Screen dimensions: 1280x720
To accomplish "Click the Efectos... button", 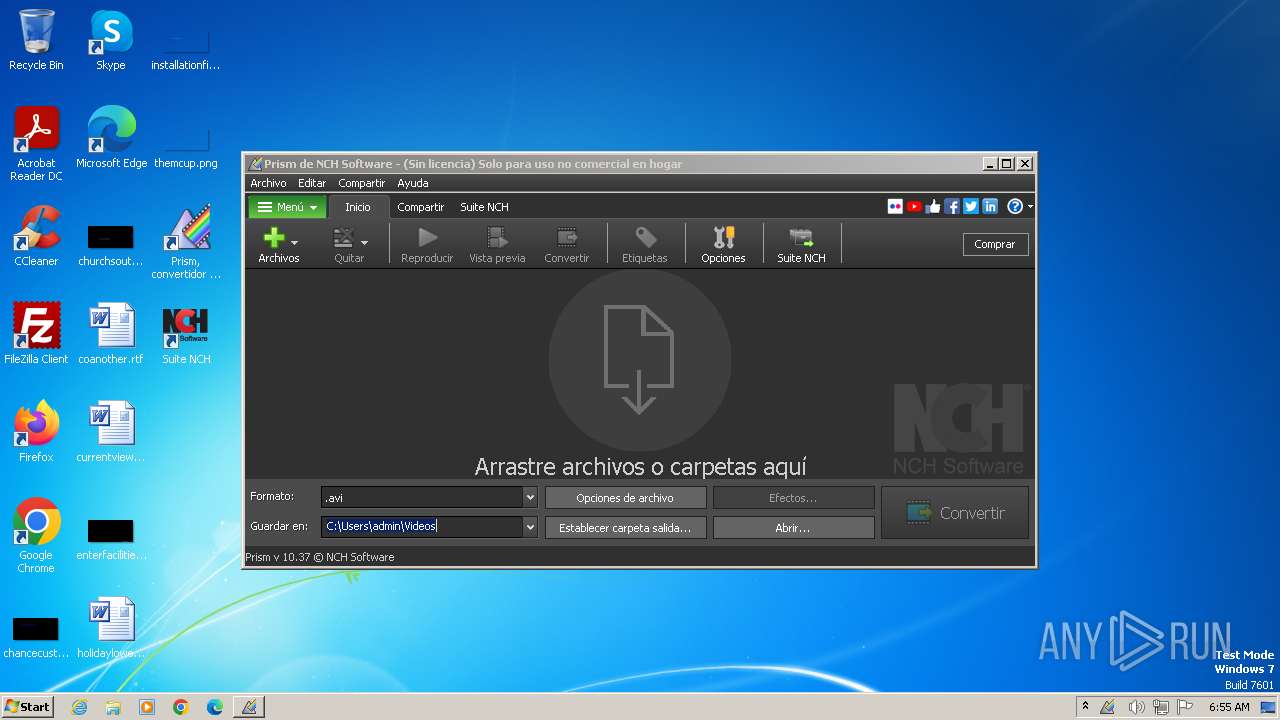I will (x=793, y=498).
